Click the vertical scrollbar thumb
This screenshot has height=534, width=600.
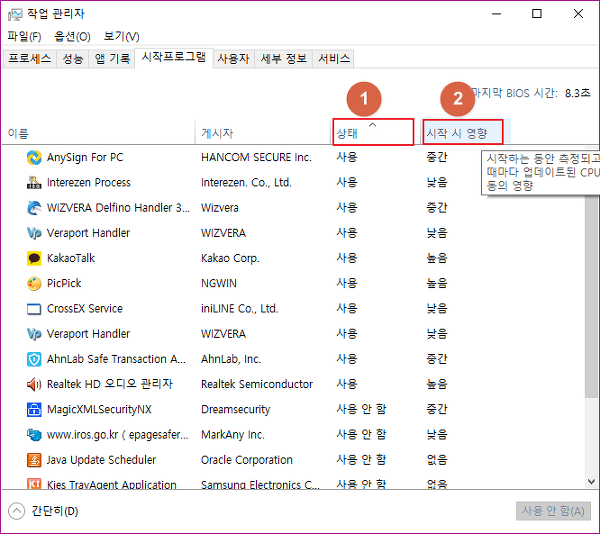coord(592,298)
